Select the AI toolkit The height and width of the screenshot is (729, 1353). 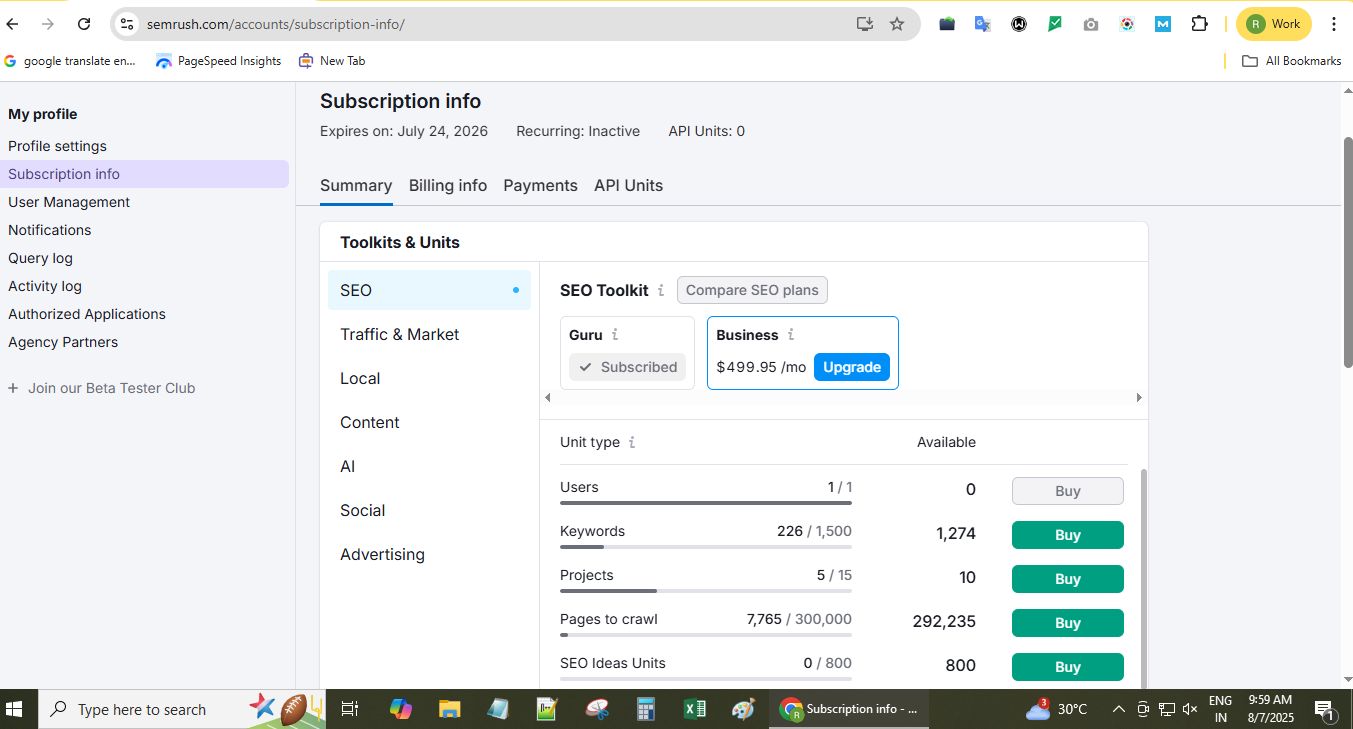[429, 466]
